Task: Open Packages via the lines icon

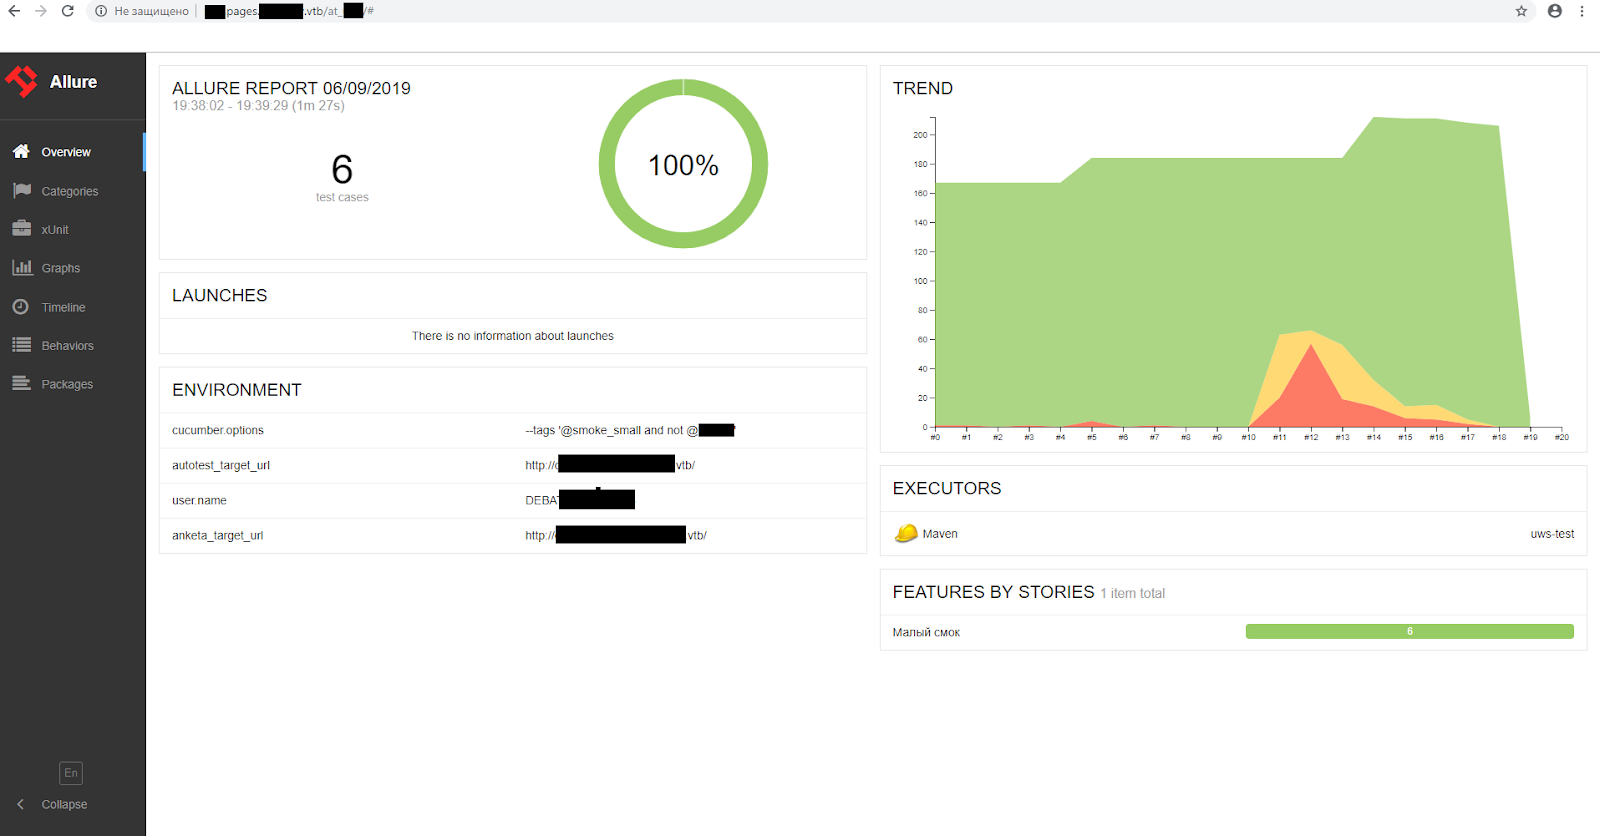Action: (21, 383)
